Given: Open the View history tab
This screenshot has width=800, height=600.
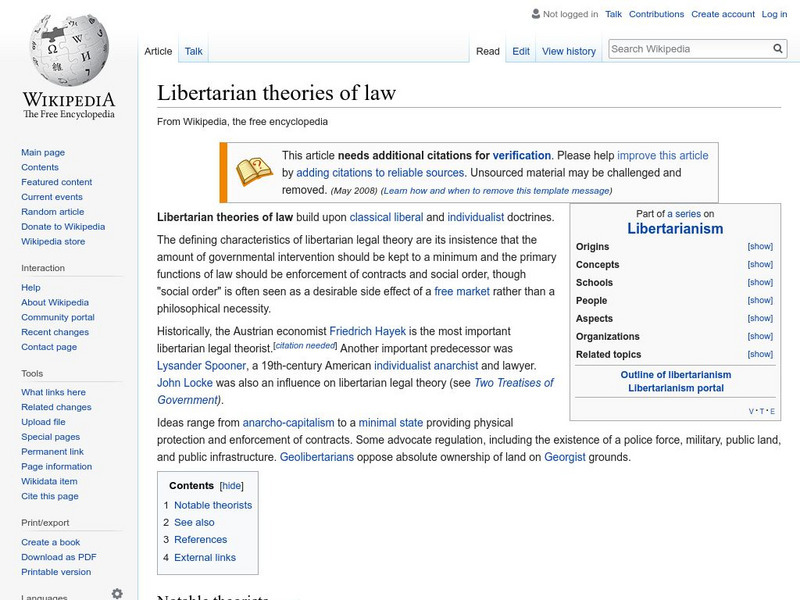Looking at the screenshot, I should click(569, 52).
